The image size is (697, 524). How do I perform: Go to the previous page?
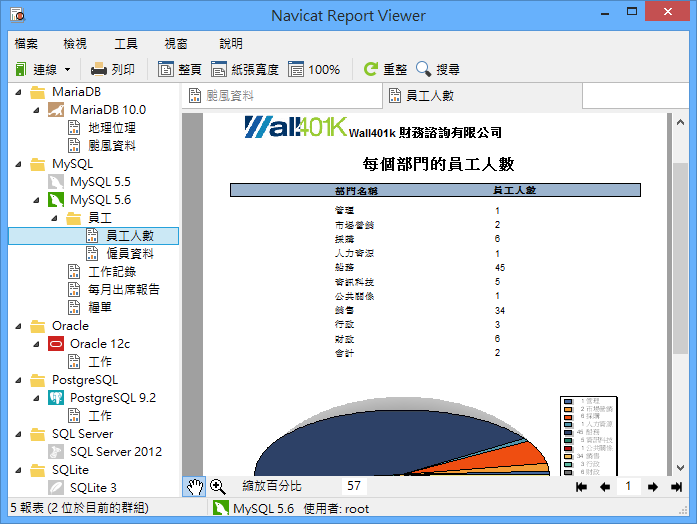coord(605,487)
